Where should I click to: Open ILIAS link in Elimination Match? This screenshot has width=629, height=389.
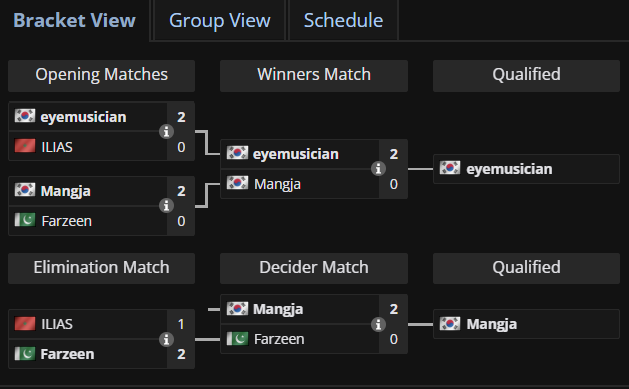click(57, 324)
